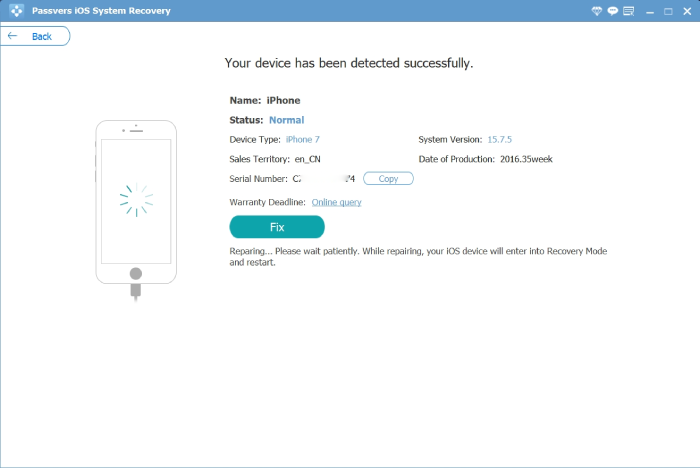The width and height of the screenshot is (700, 468).
Task: Minimize the Passvers window
Action: point(650,12)
